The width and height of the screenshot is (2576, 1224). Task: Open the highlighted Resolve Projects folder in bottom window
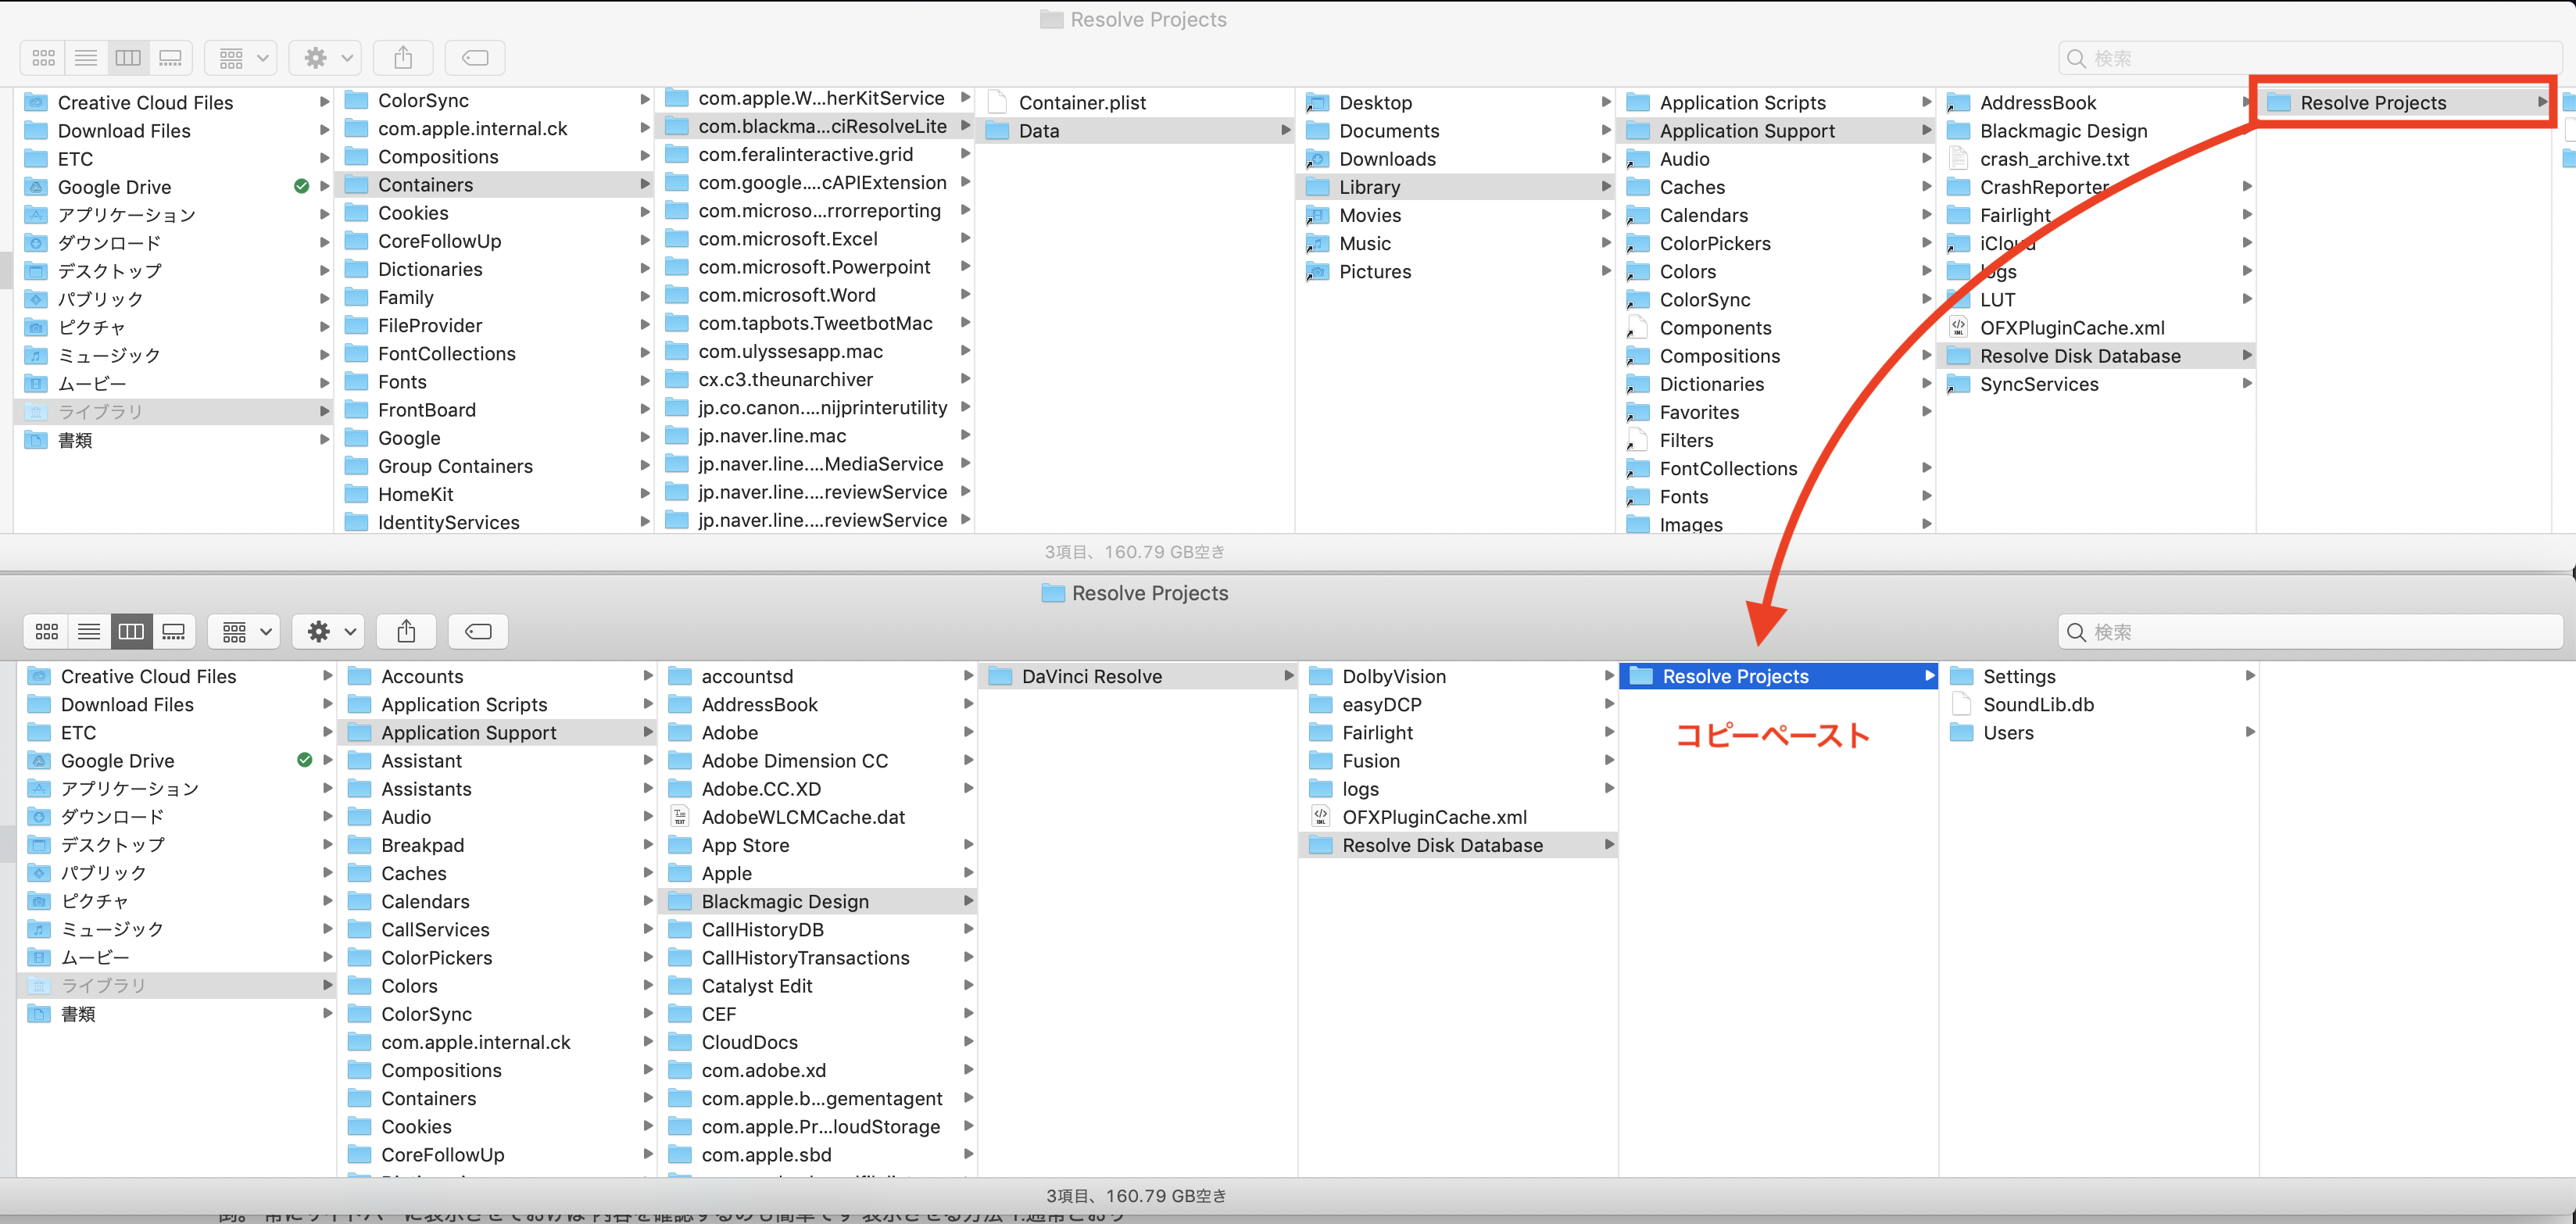tap(1735, 676)
